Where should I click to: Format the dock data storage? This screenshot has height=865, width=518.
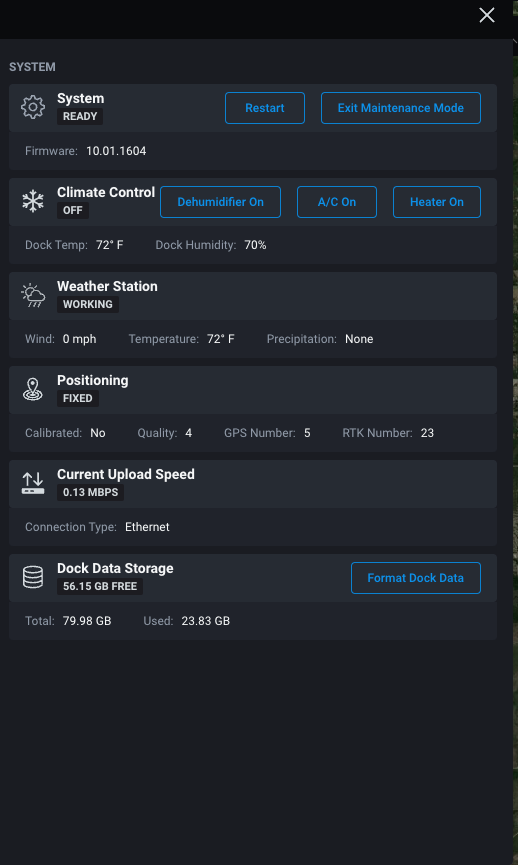[415, 578]
